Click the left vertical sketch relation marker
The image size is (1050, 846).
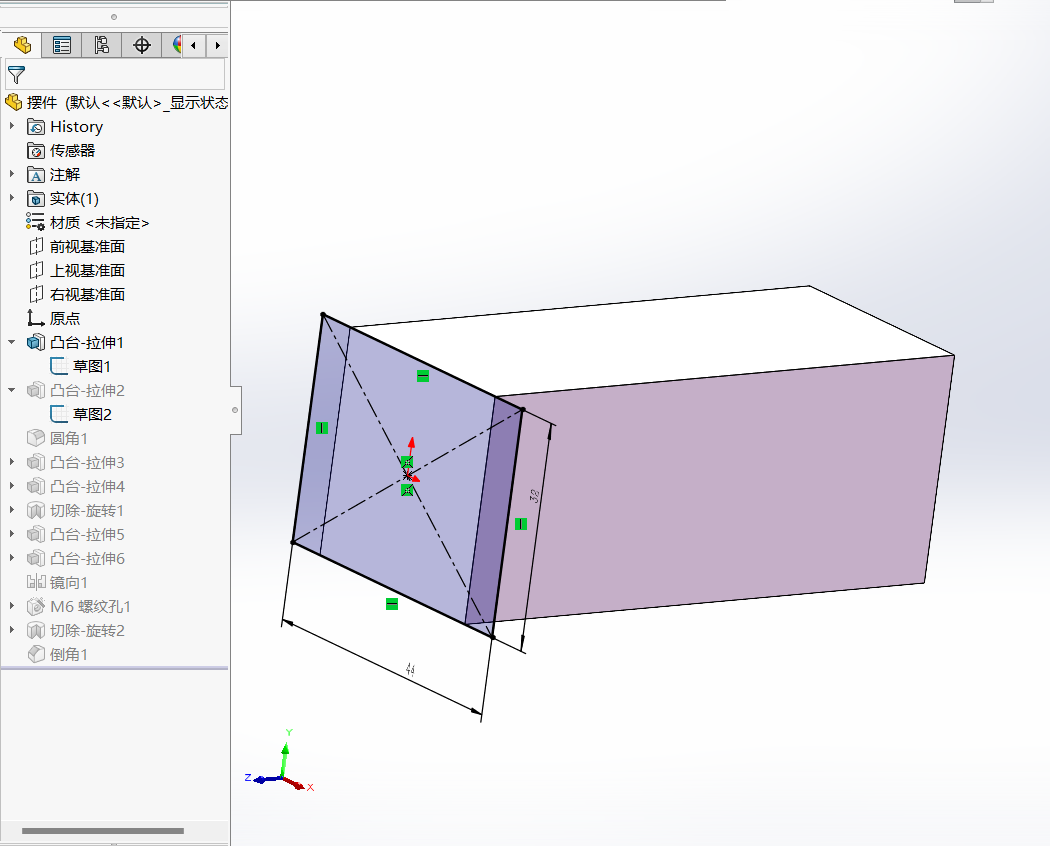point(321,428)
